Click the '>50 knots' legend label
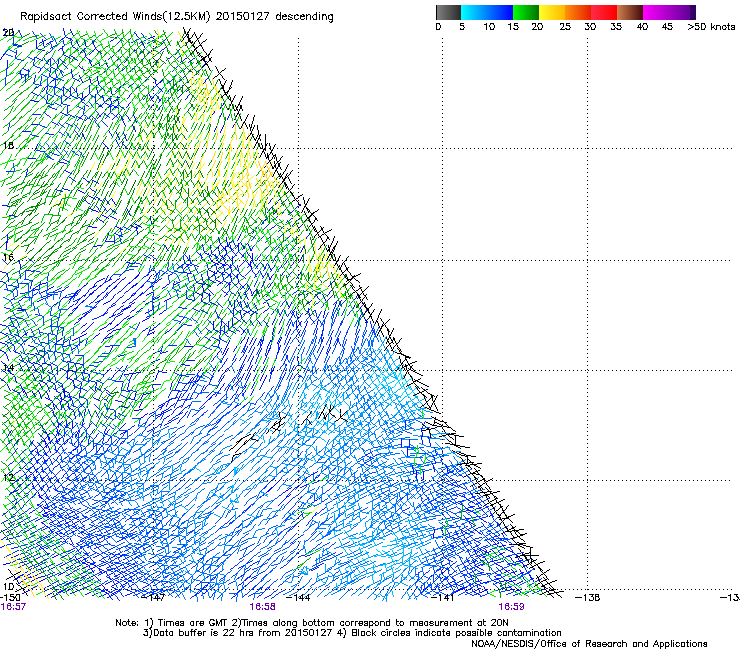Screen dimensions: 740x650 711,27
